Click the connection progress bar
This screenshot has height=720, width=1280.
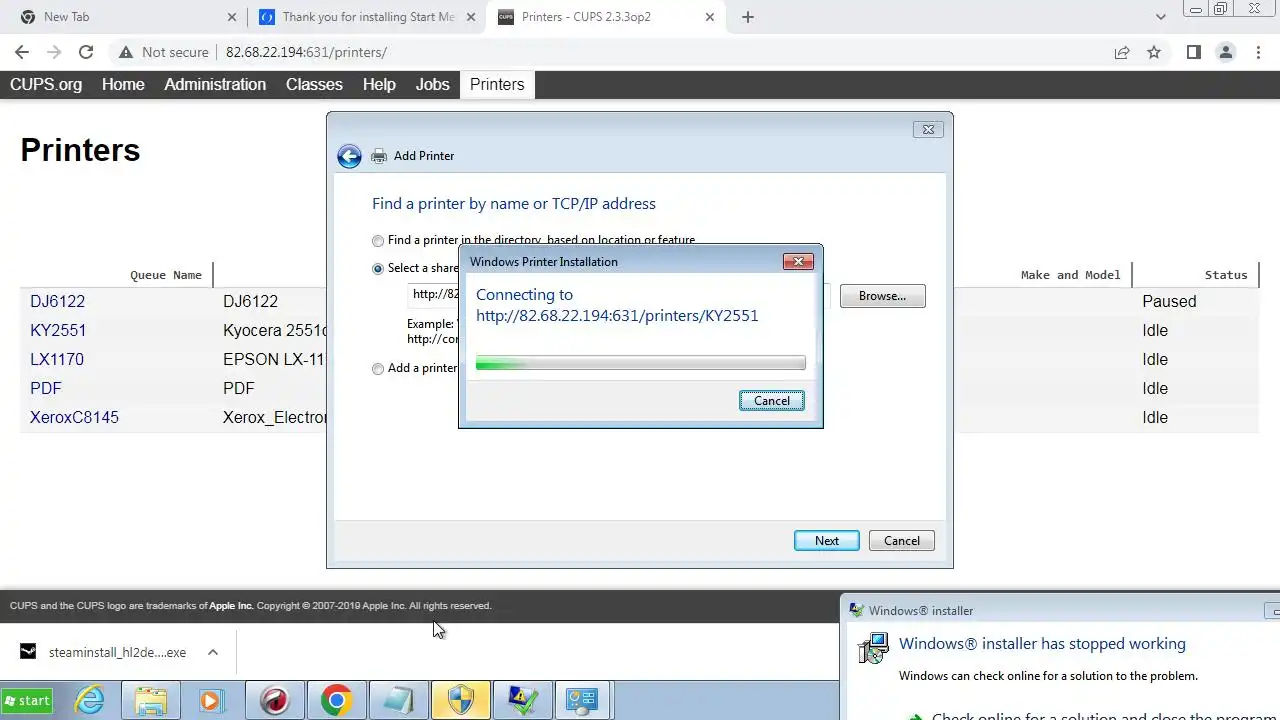click(x=640, y=364)
